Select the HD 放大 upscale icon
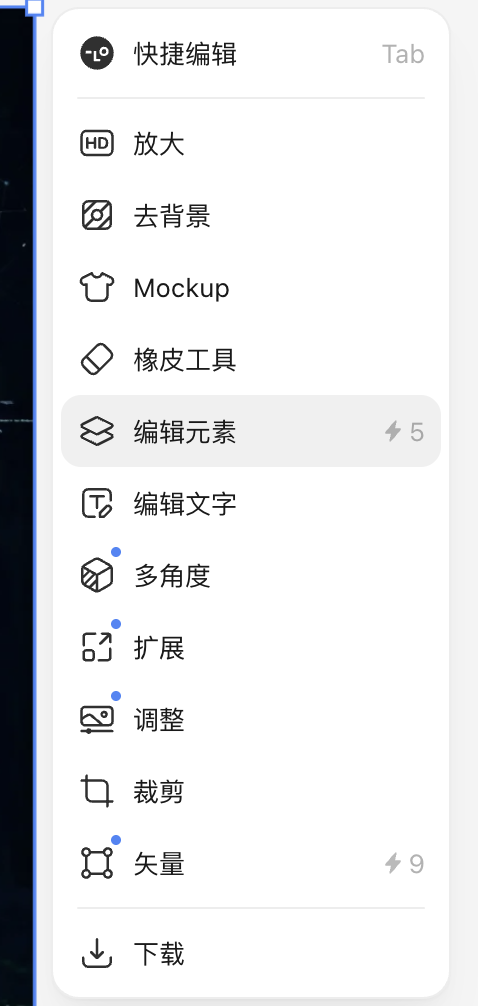Viewport: 478px width, 1006px height. tap(97, 143)
